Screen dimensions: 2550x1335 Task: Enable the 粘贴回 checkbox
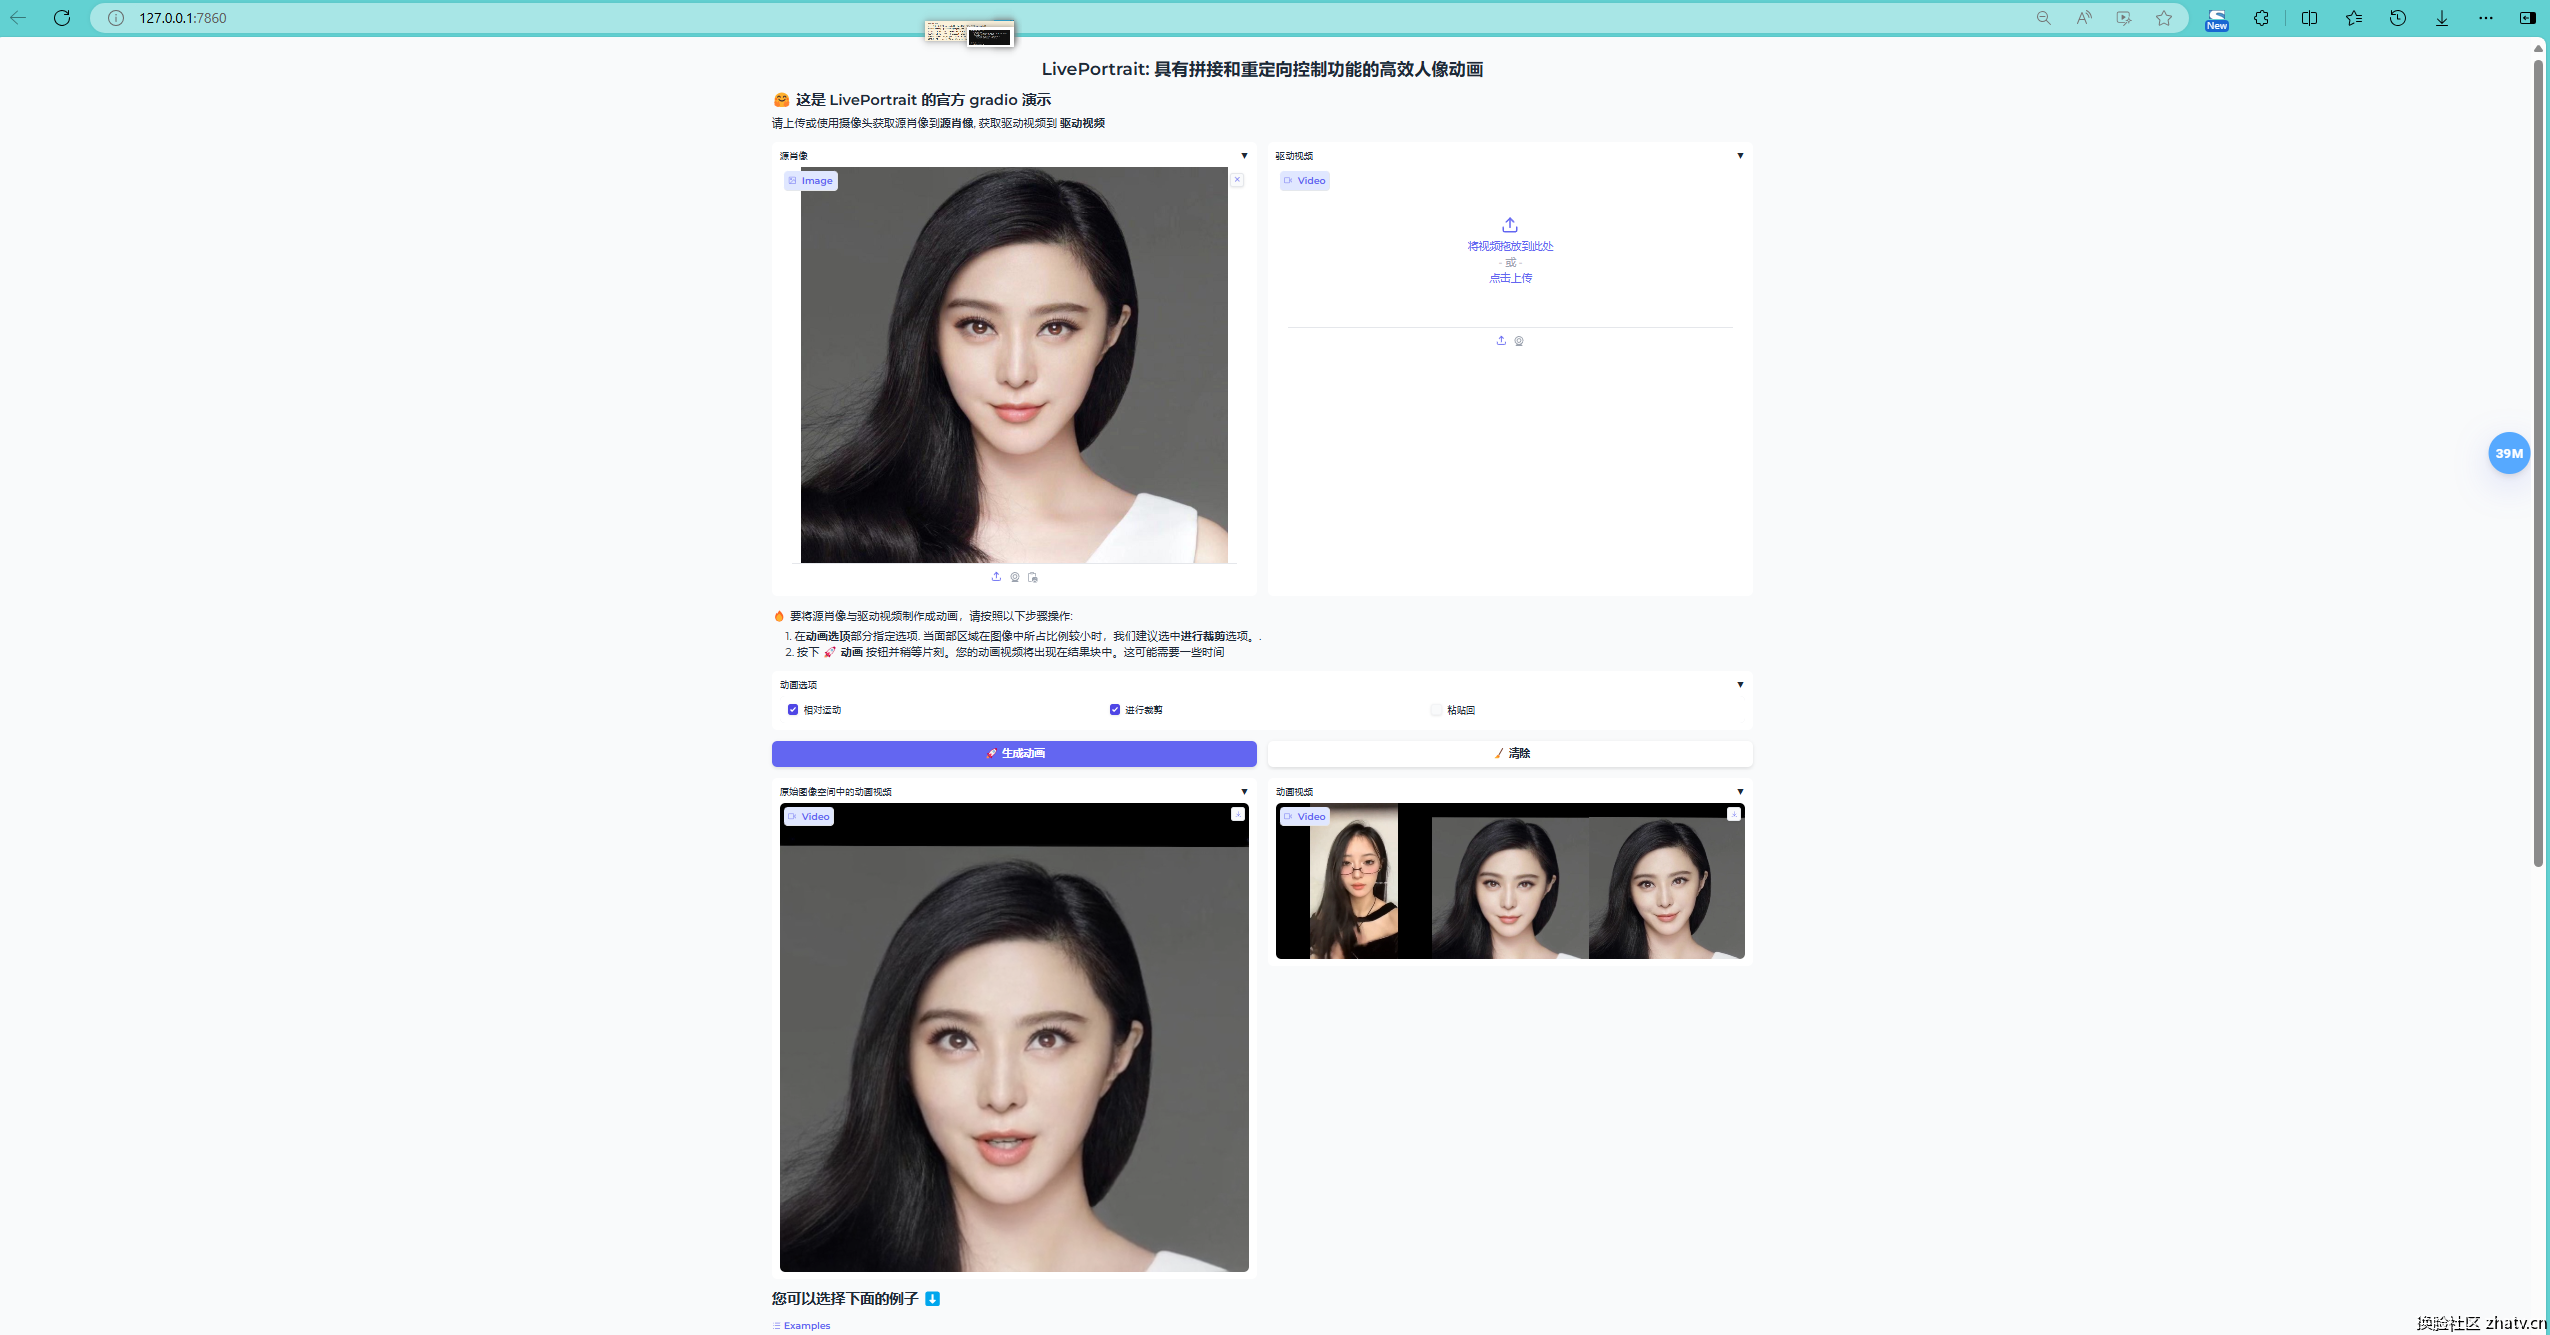(x=1437, y=710)
